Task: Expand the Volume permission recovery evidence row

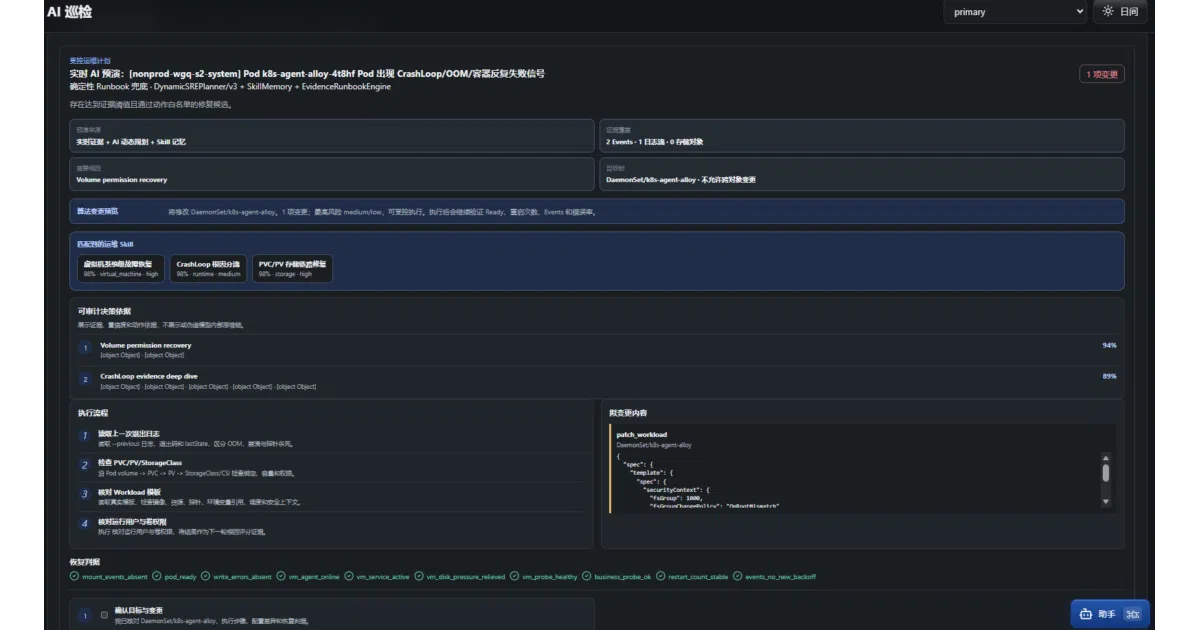Action: point(597,349)
